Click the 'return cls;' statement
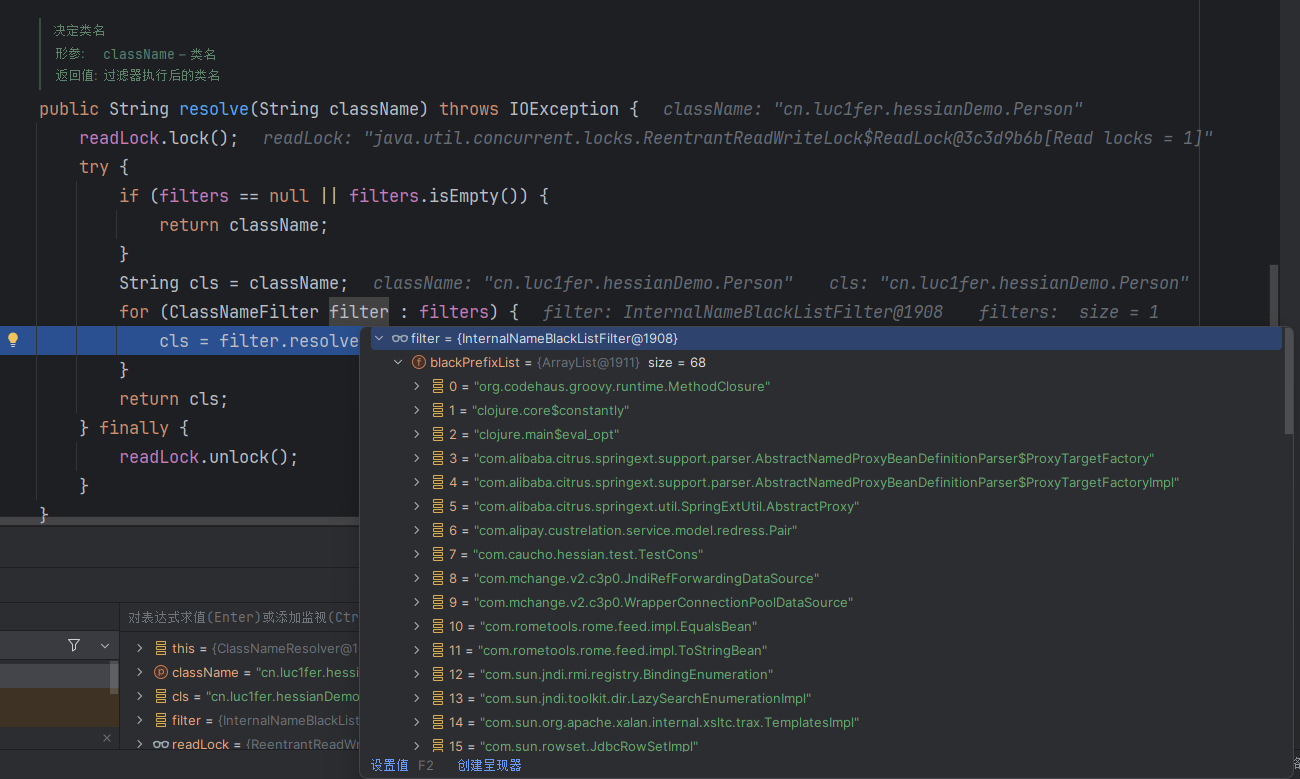The image size is (1300, 779). pyautogui.click(x=174, y=398)
